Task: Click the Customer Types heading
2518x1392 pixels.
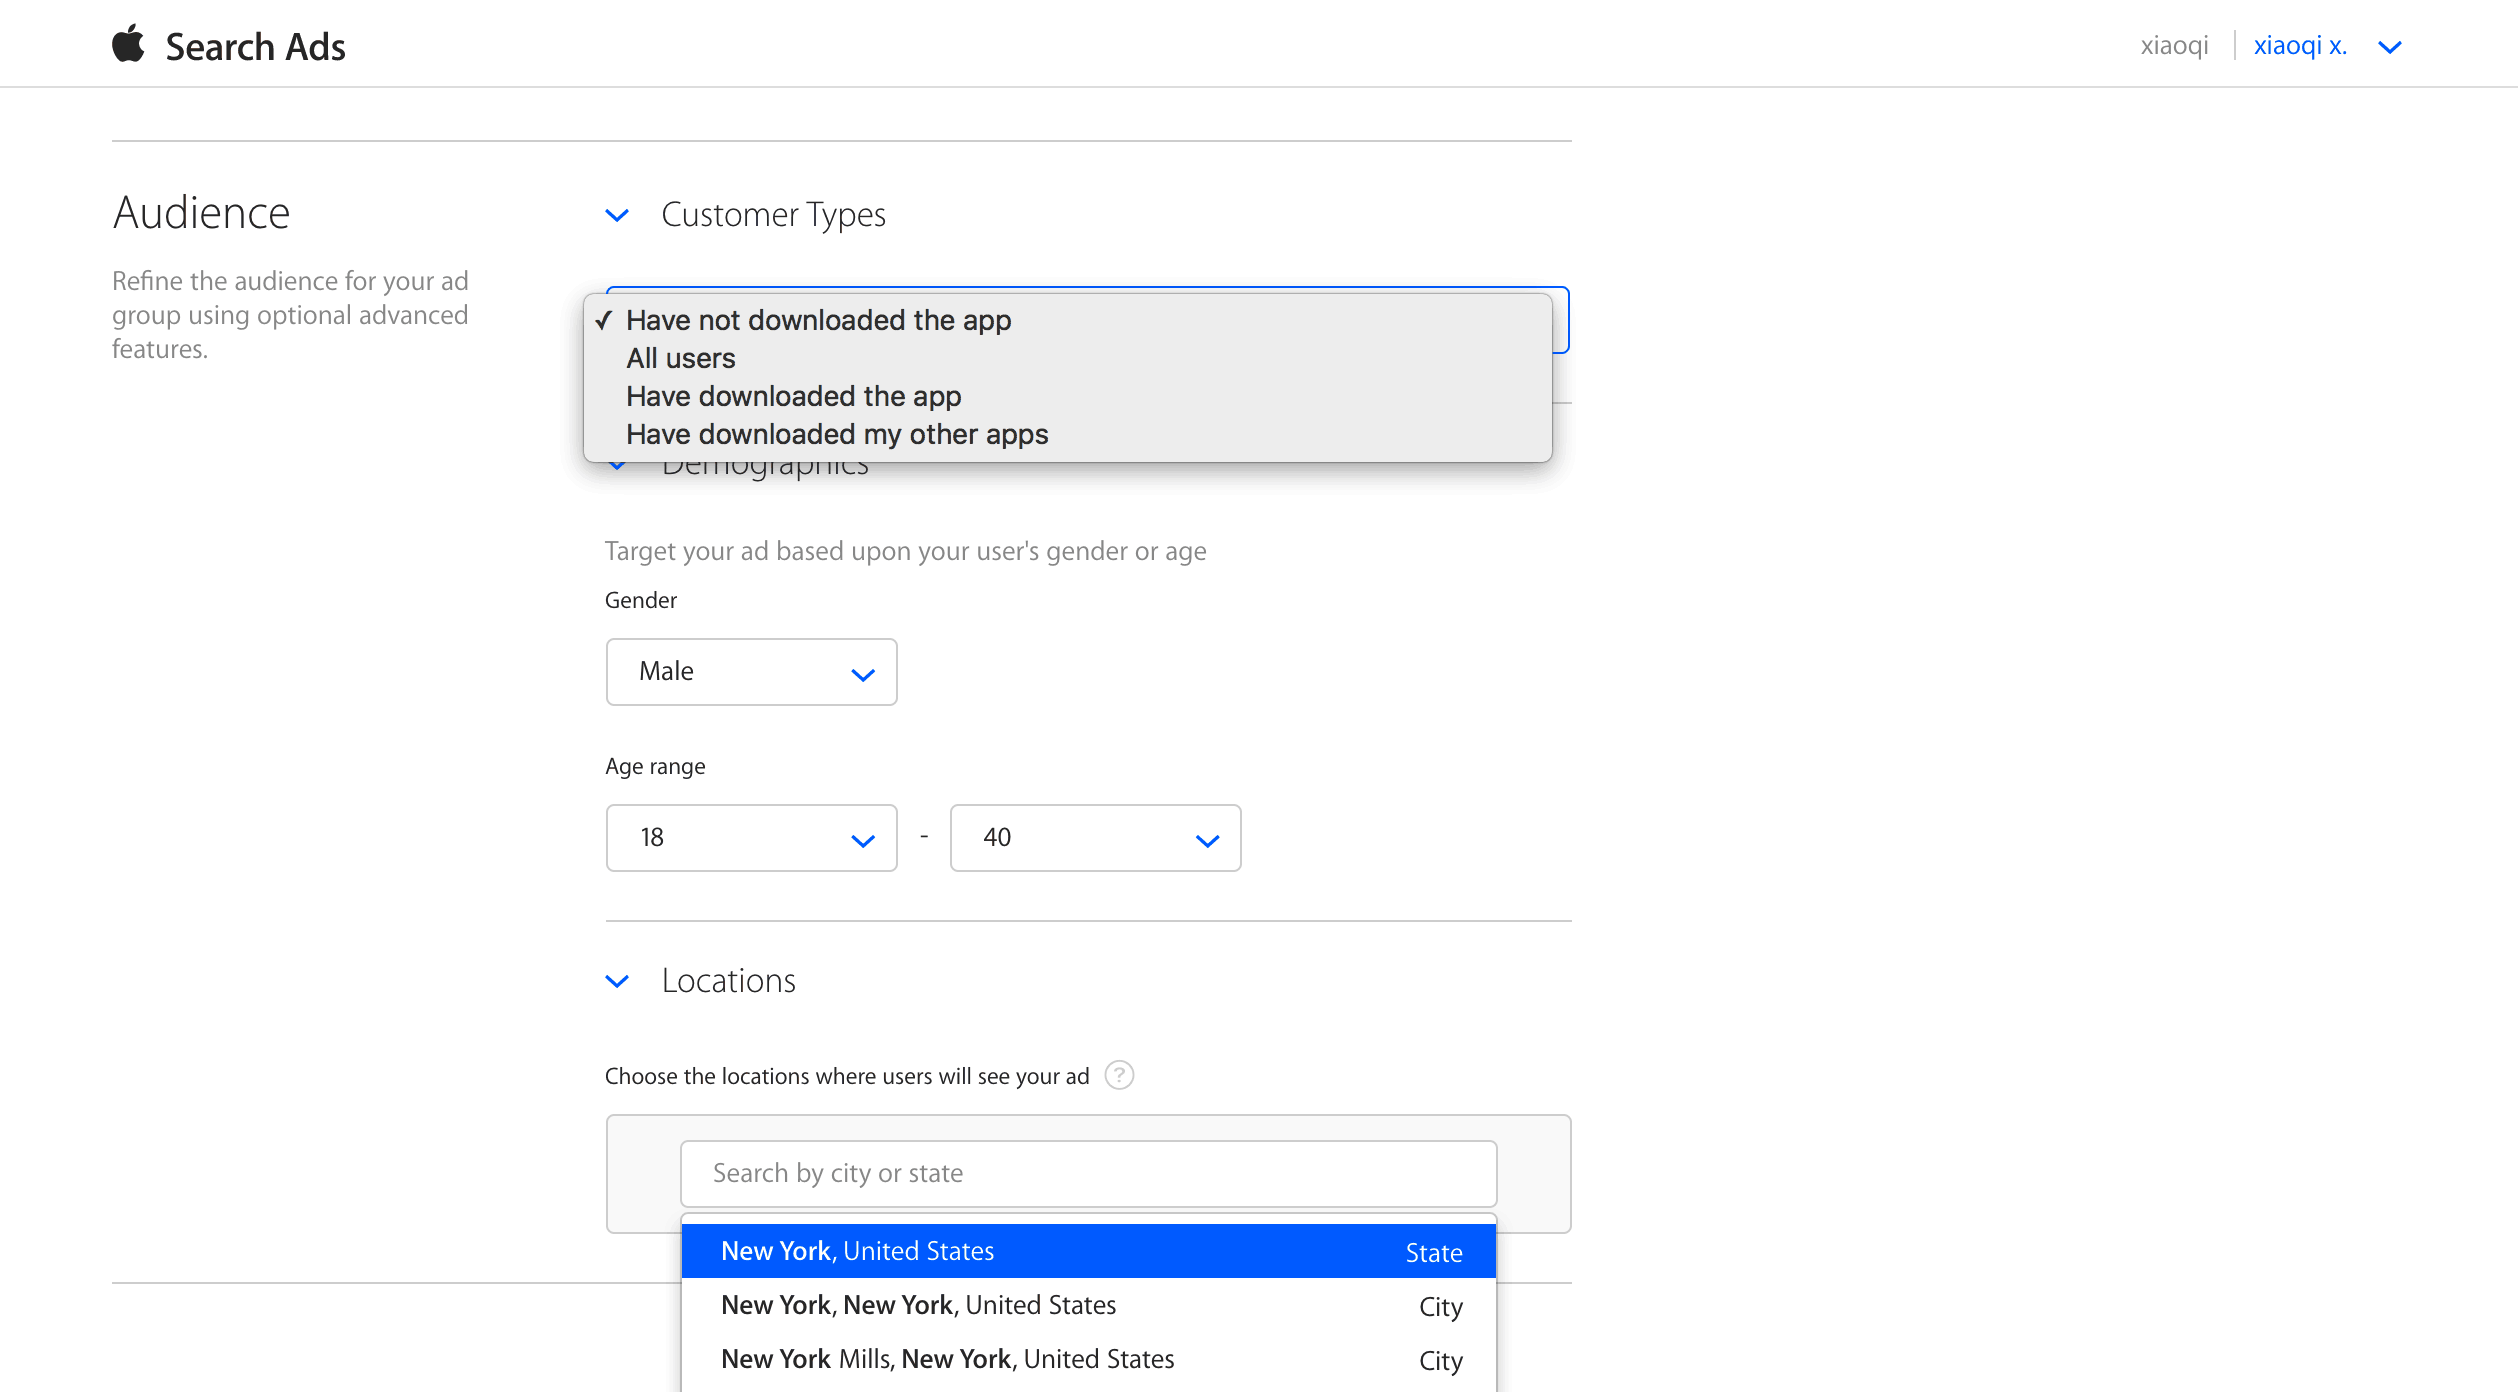Action: coord(773,215)
